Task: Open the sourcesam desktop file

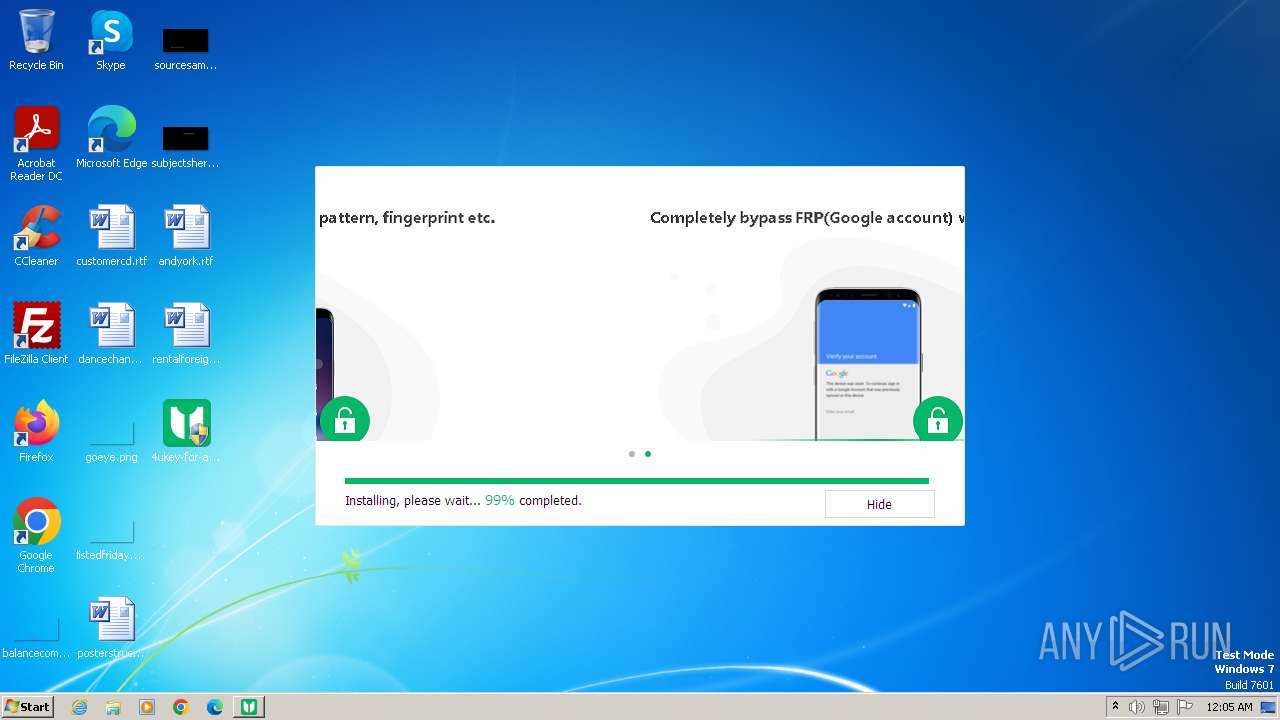Action: 185,48
